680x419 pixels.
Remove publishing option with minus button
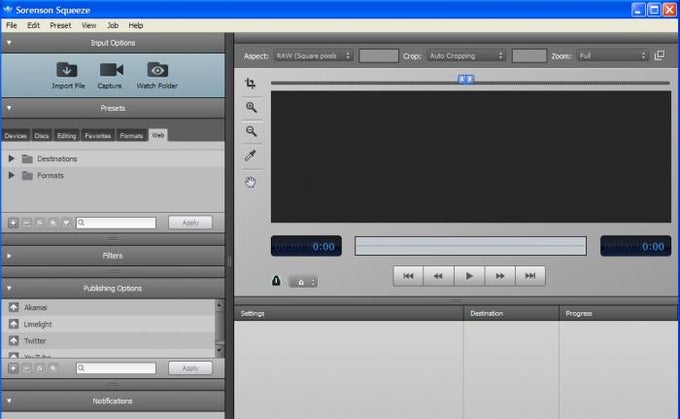tap(26, 368)
